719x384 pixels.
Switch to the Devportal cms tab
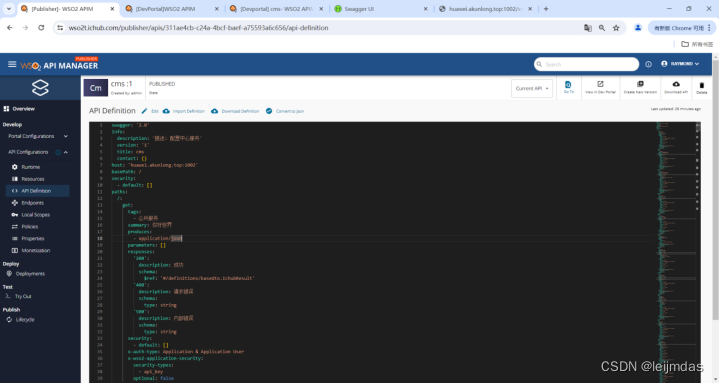(x=277, y=9)
